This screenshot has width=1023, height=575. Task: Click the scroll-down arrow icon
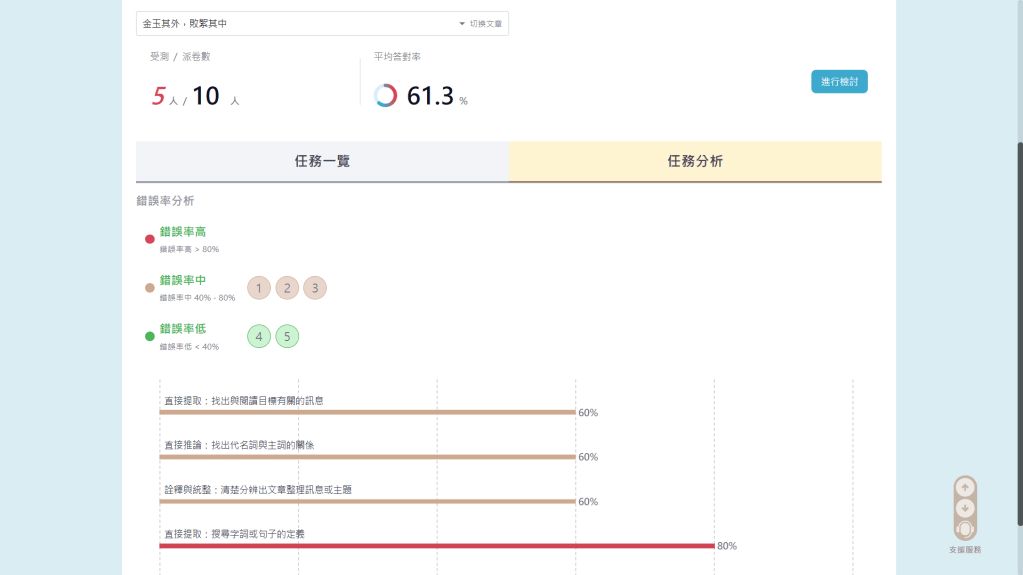[x=965, y=508]
